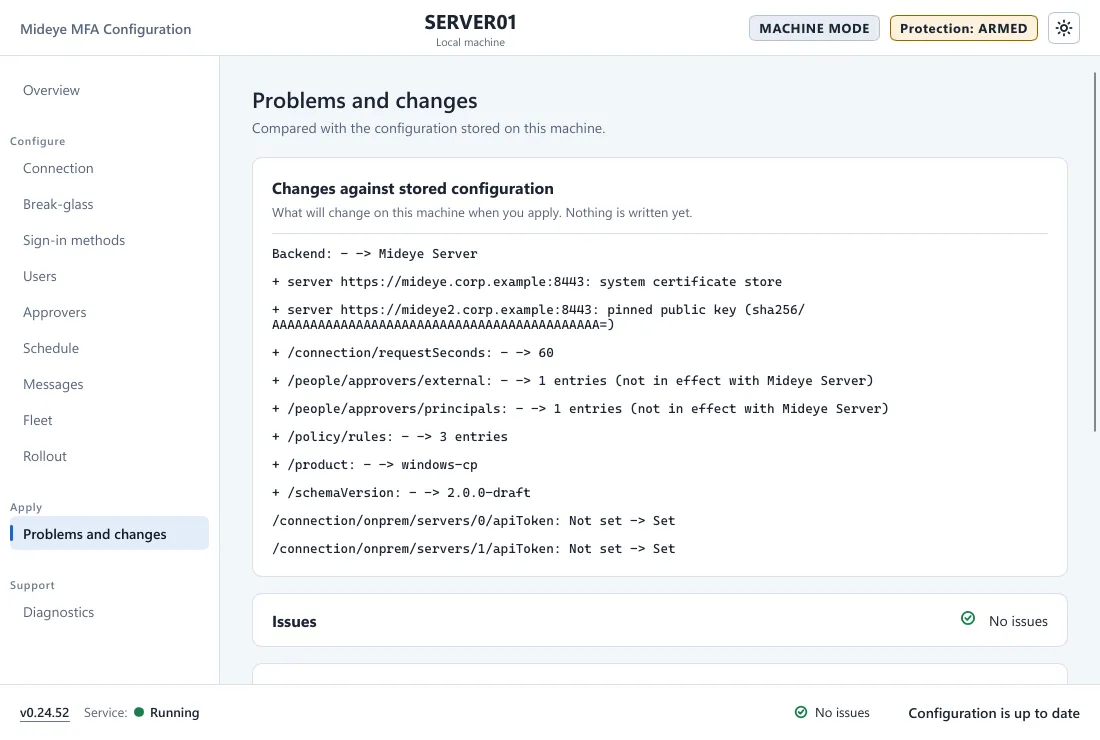Screen dimensions: 1100x740
Task: Click the Issues card heading
Action: (x=294, y=621)
